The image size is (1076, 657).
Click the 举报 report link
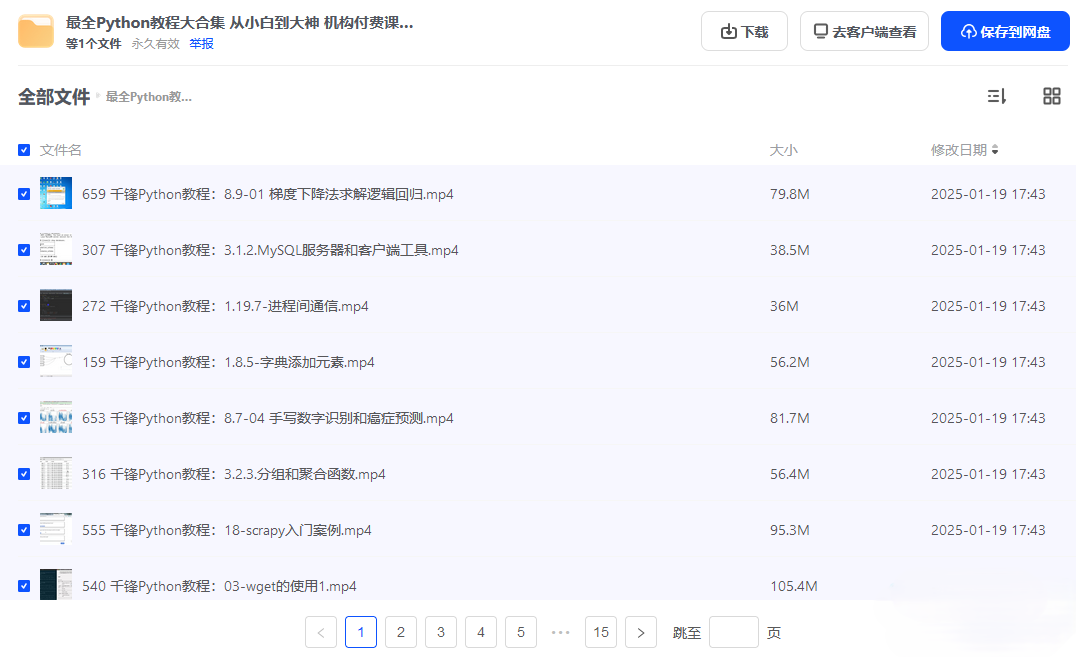201,44
